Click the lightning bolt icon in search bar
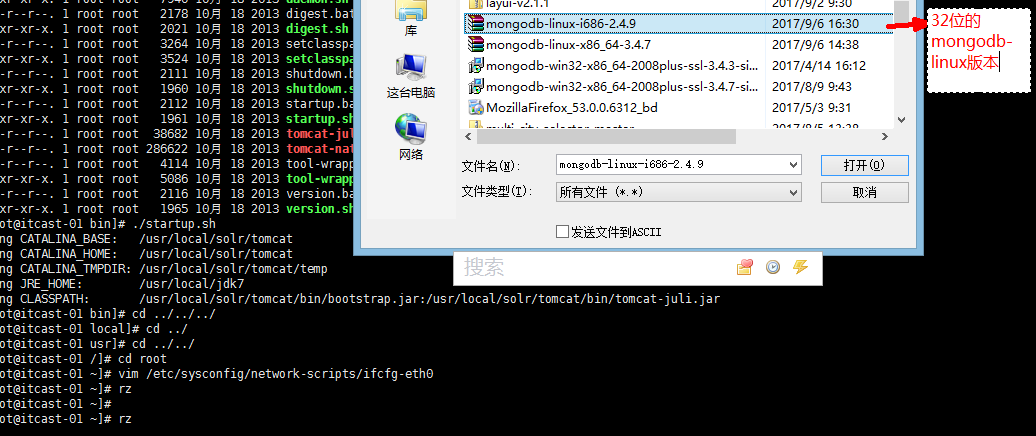Viewport: 1036px width, 436px height. pos(799,268)
